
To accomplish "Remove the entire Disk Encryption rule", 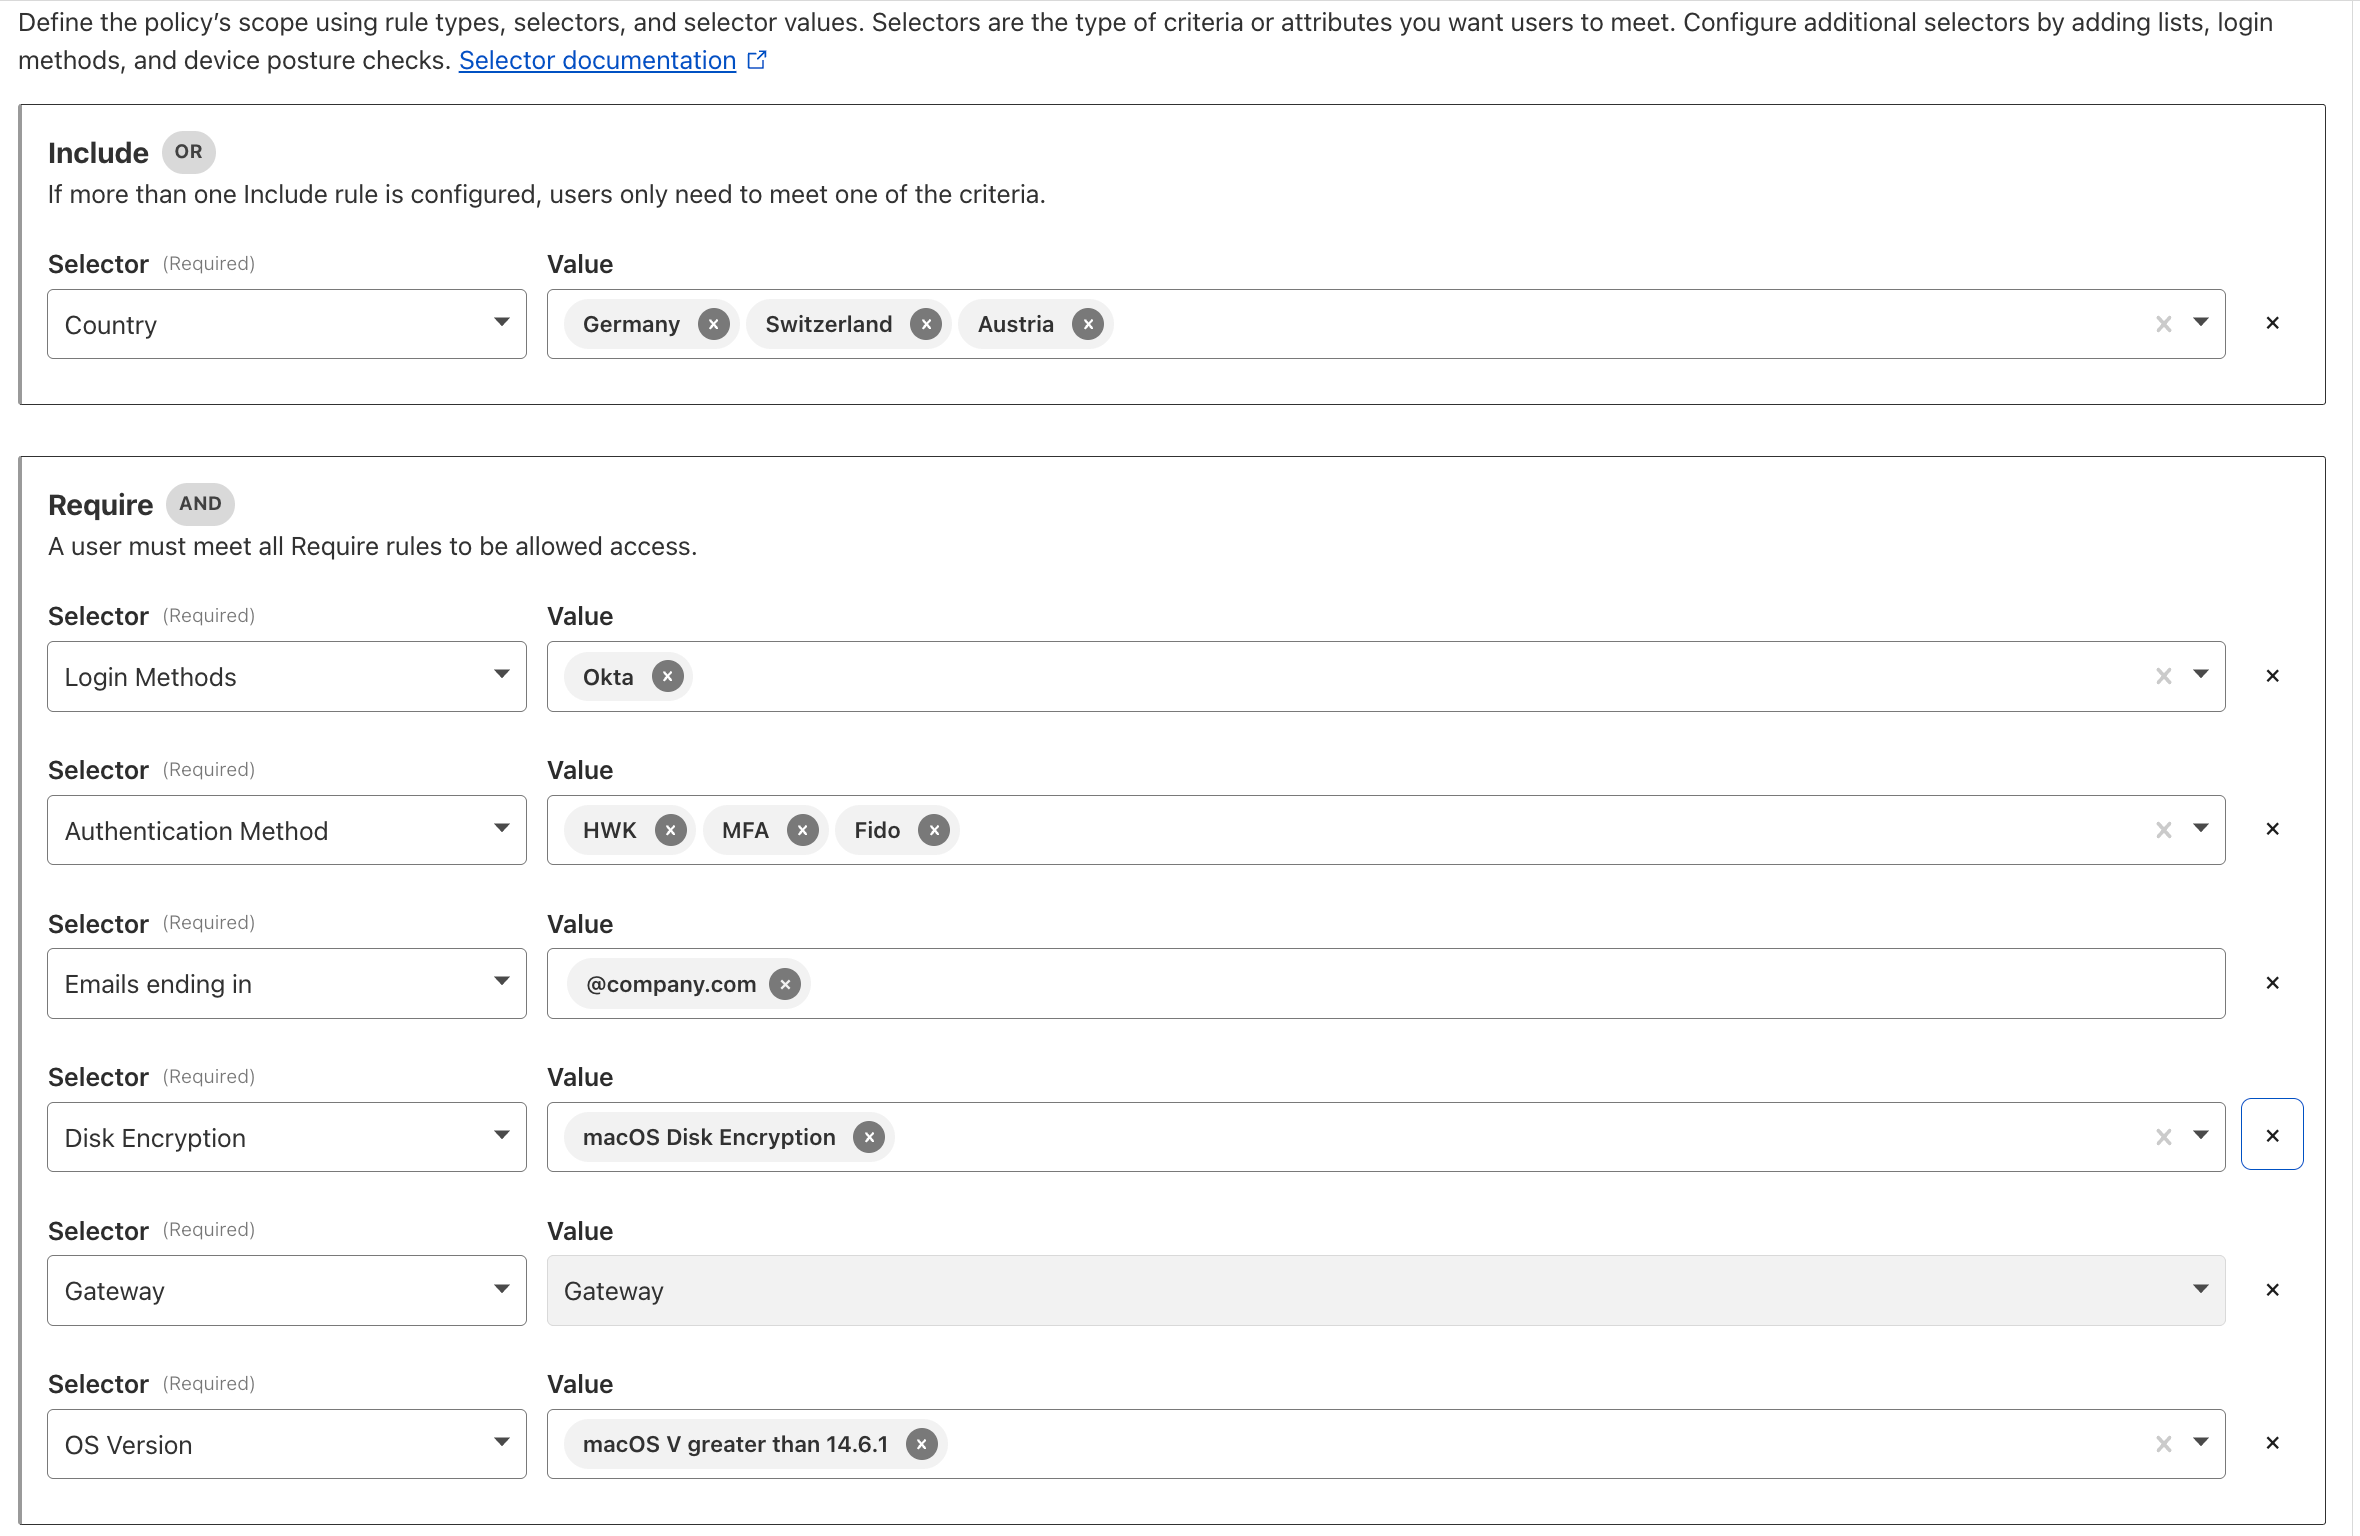I will click(x=2271, y=1134).
